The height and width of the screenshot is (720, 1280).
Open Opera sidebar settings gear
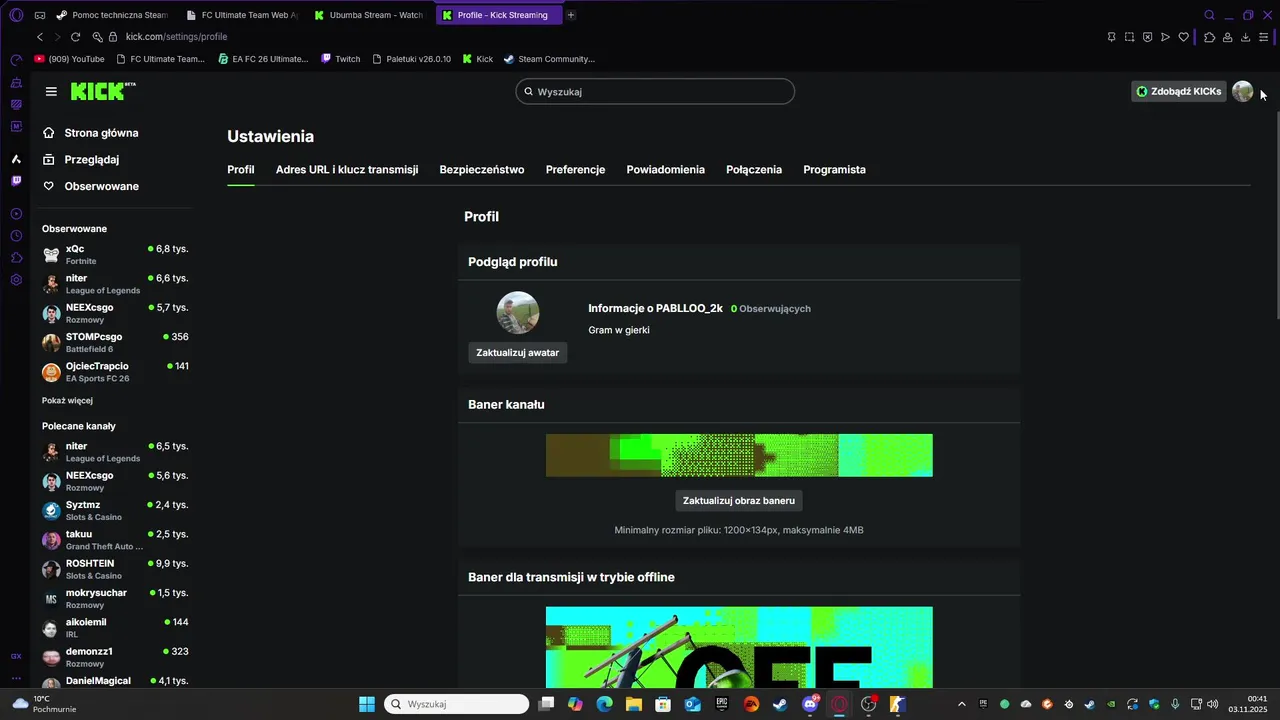click(16, 280)
